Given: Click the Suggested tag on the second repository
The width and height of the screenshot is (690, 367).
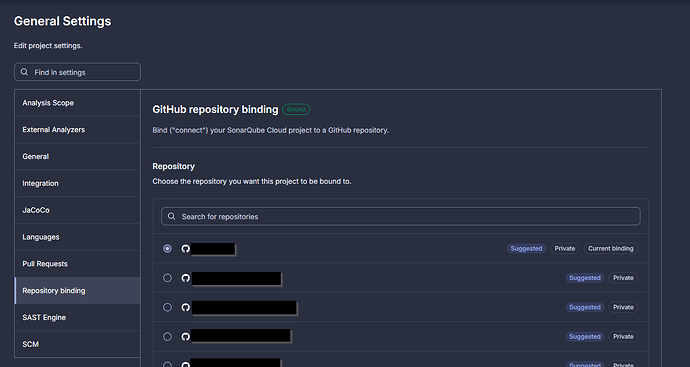Looking at the screenshot, I should click(585, 278).
